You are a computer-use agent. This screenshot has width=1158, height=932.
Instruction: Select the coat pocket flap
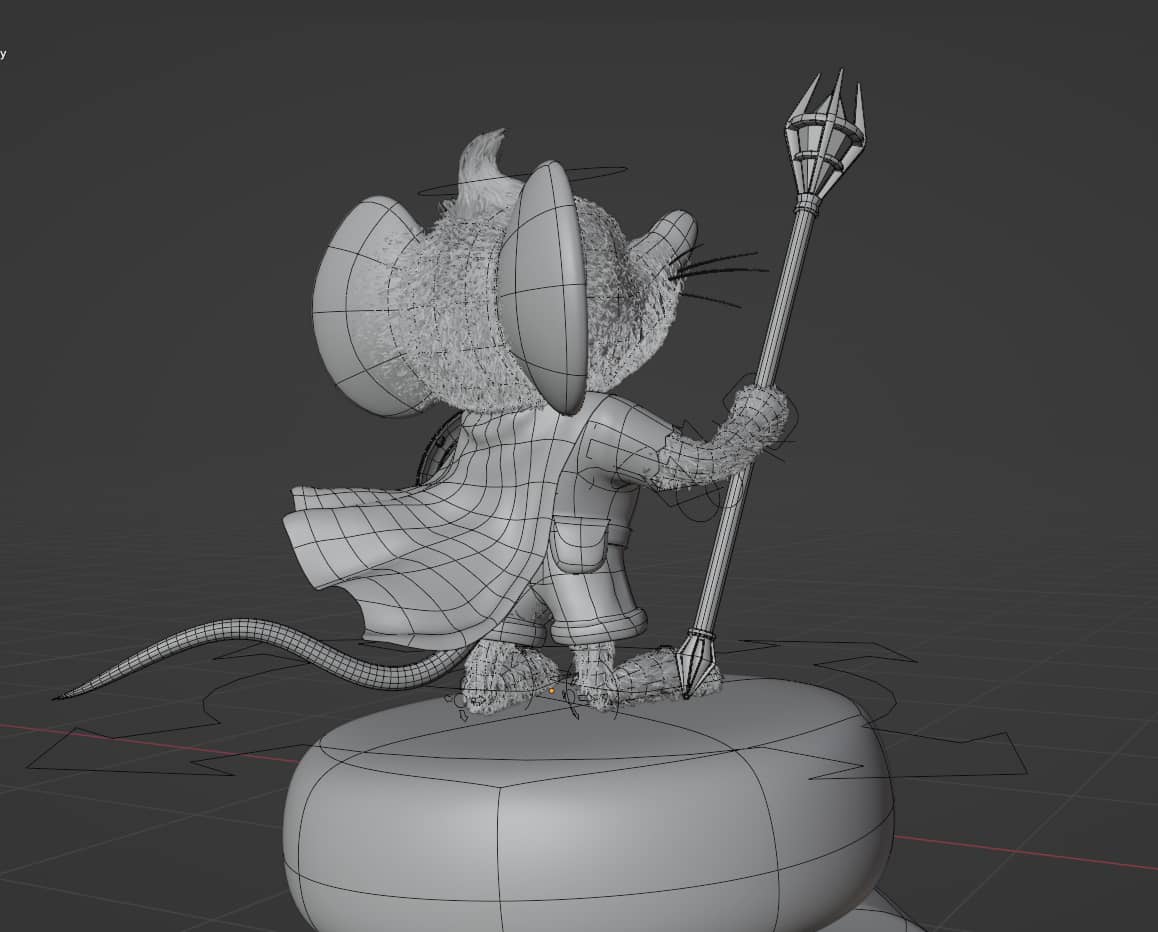(x=581, y=542)
